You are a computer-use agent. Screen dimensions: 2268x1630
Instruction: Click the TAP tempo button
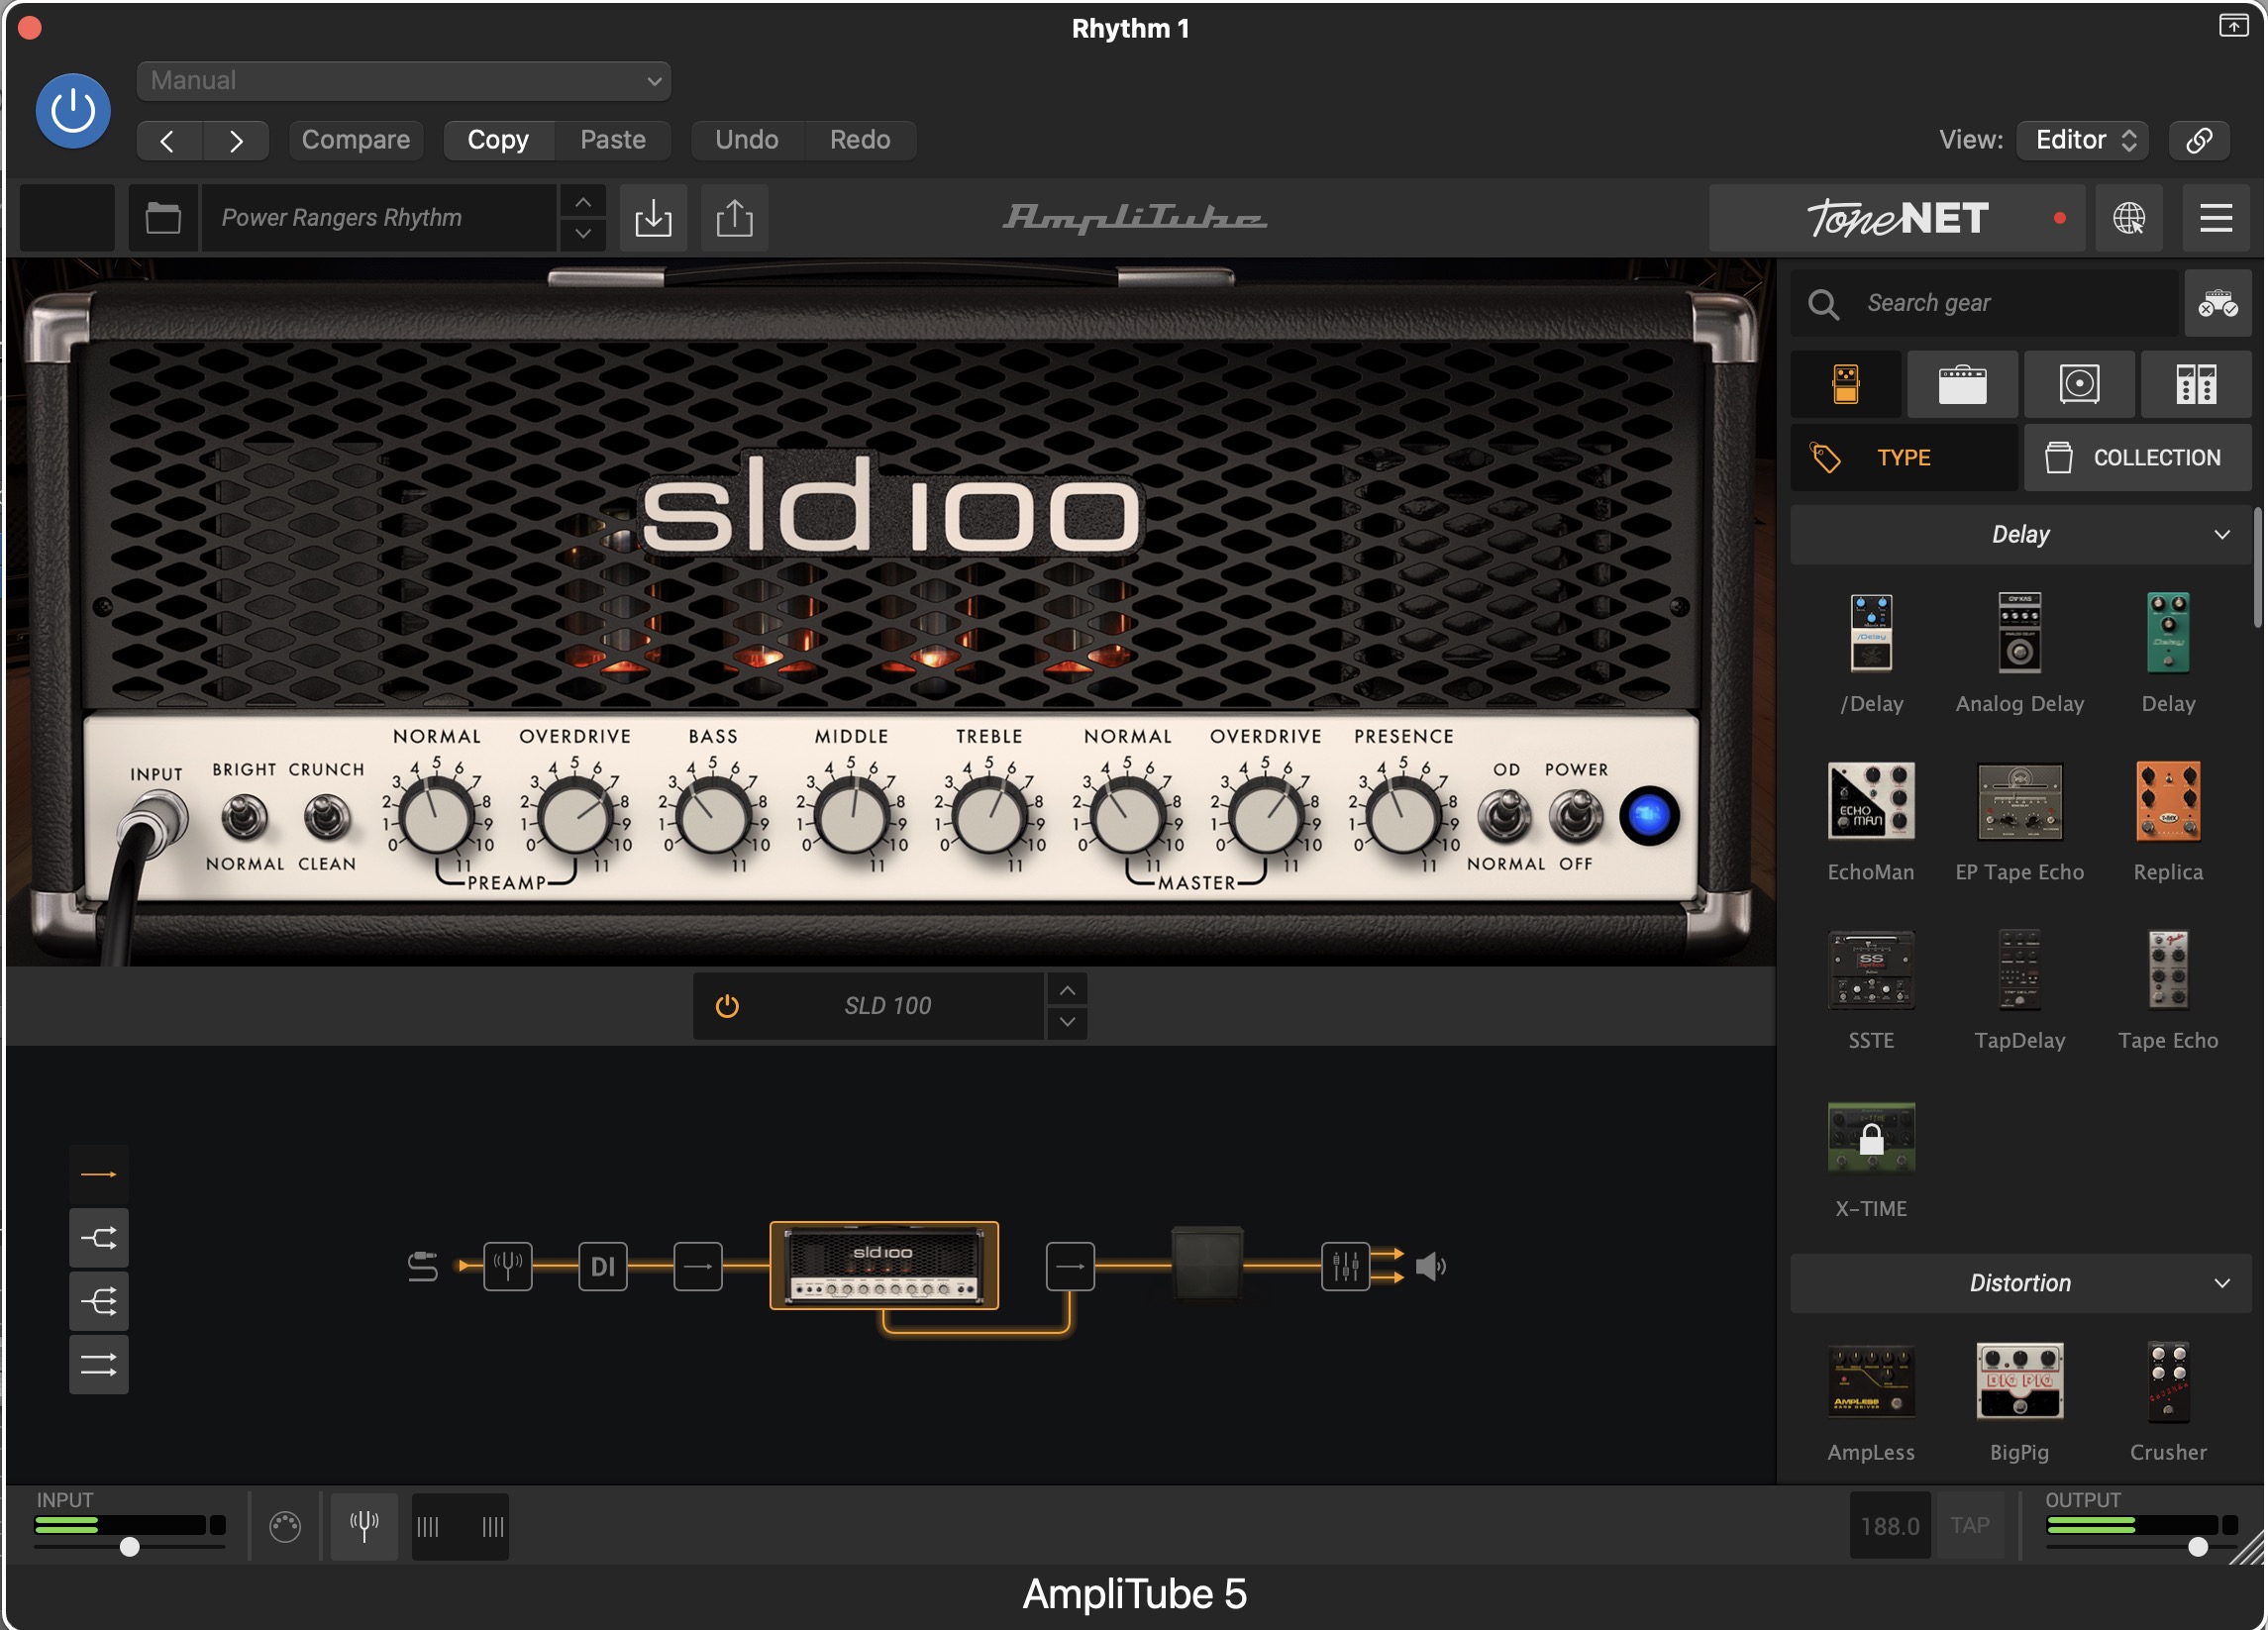1969,1526
